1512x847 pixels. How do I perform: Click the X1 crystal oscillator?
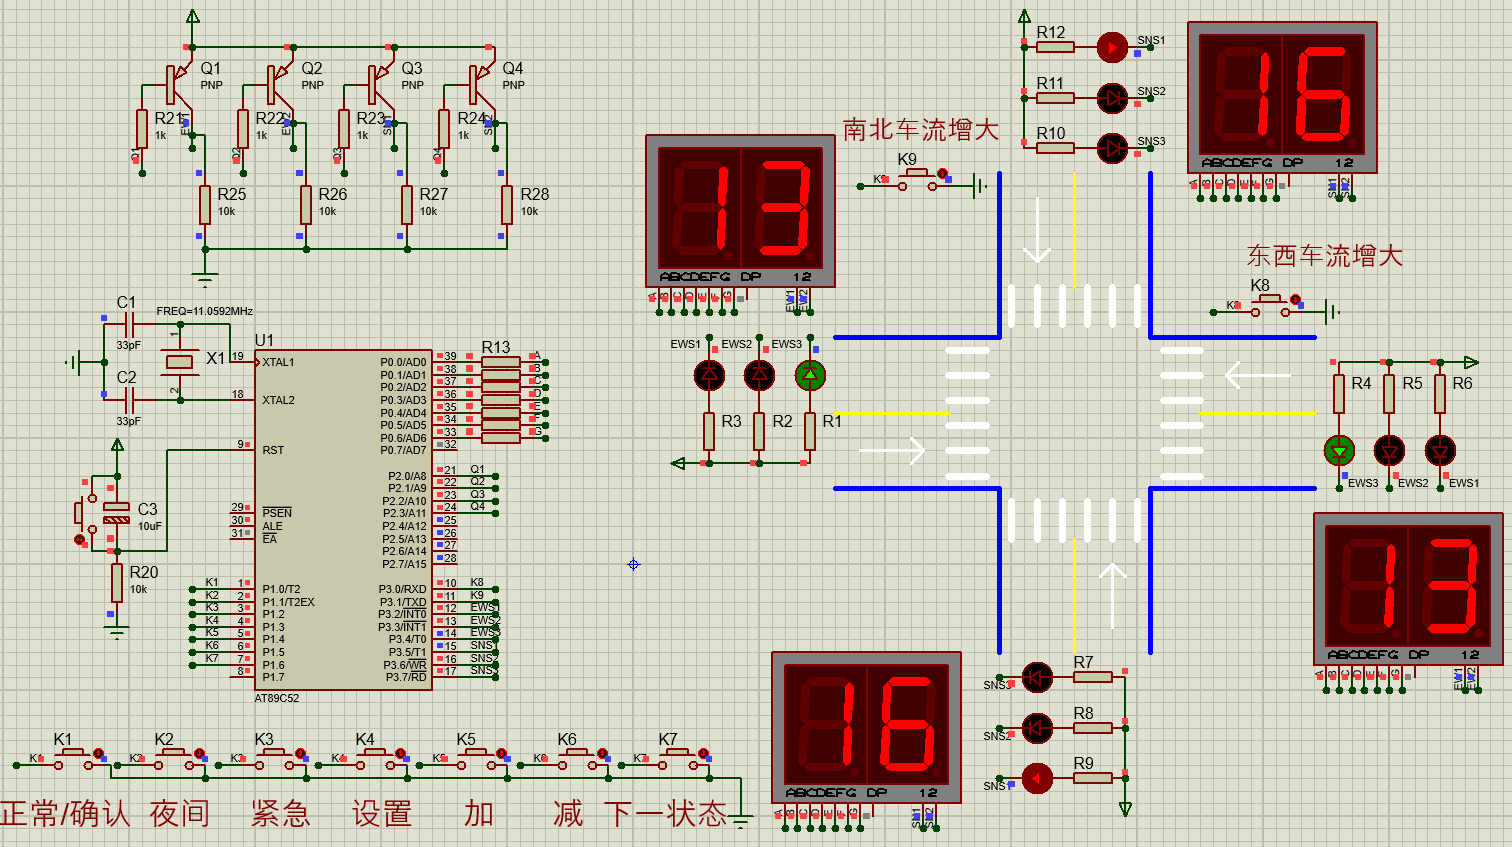pyautogui.click(x=180, y=361)
